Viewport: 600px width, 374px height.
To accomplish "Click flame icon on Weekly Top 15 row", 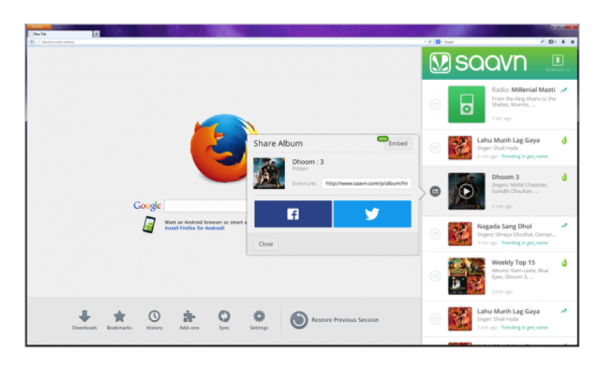I will click(564, 263).
